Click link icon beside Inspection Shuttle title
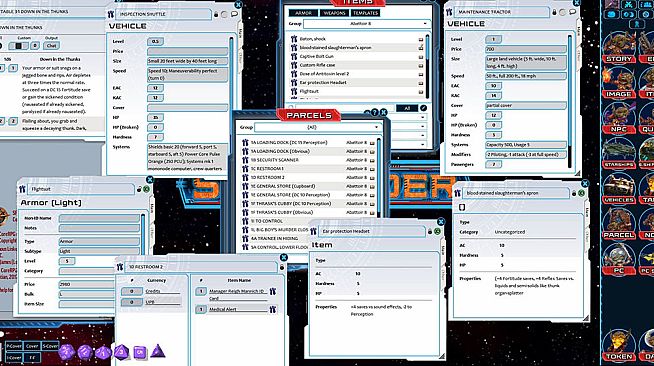This screenshot has height=366, width=654. click(x=111, y=15)
